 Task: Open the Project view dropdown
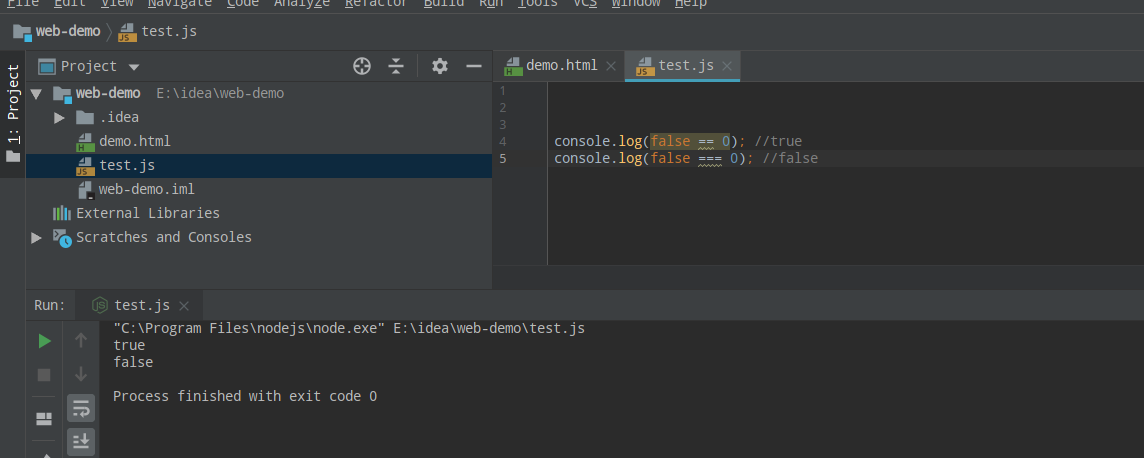tap(134, 67)
